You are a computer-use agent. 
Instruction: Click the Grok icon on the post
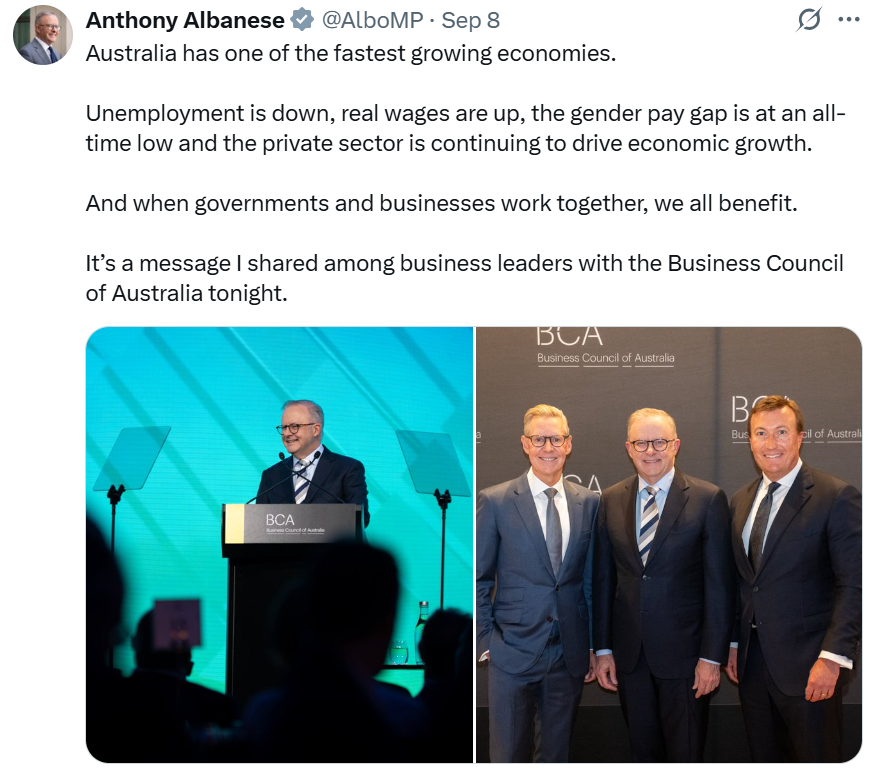[809, 19]
